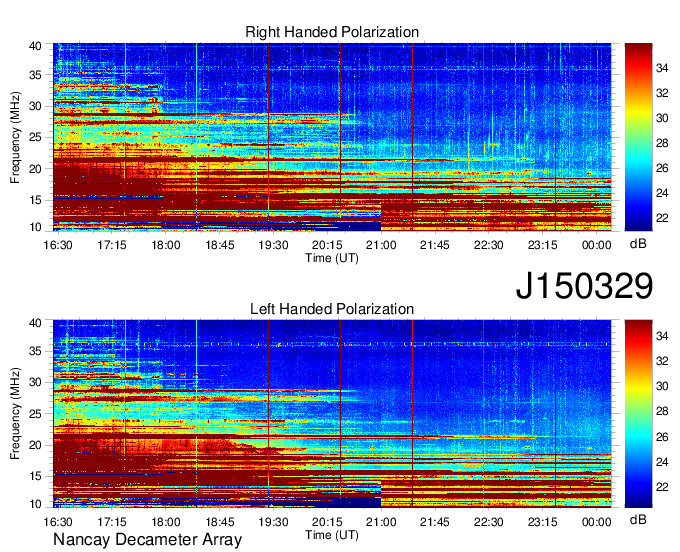Click the 18:45 time tick of Right Handed plot
This screenshot has height=552, width=680.
pyautogui.click(x=220, y=245)
